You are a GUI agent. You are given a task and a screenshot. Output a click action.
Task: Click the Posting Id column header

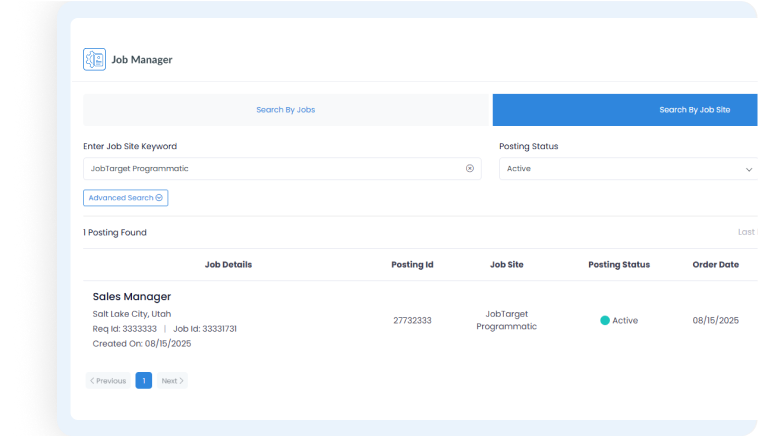[412, 264]
